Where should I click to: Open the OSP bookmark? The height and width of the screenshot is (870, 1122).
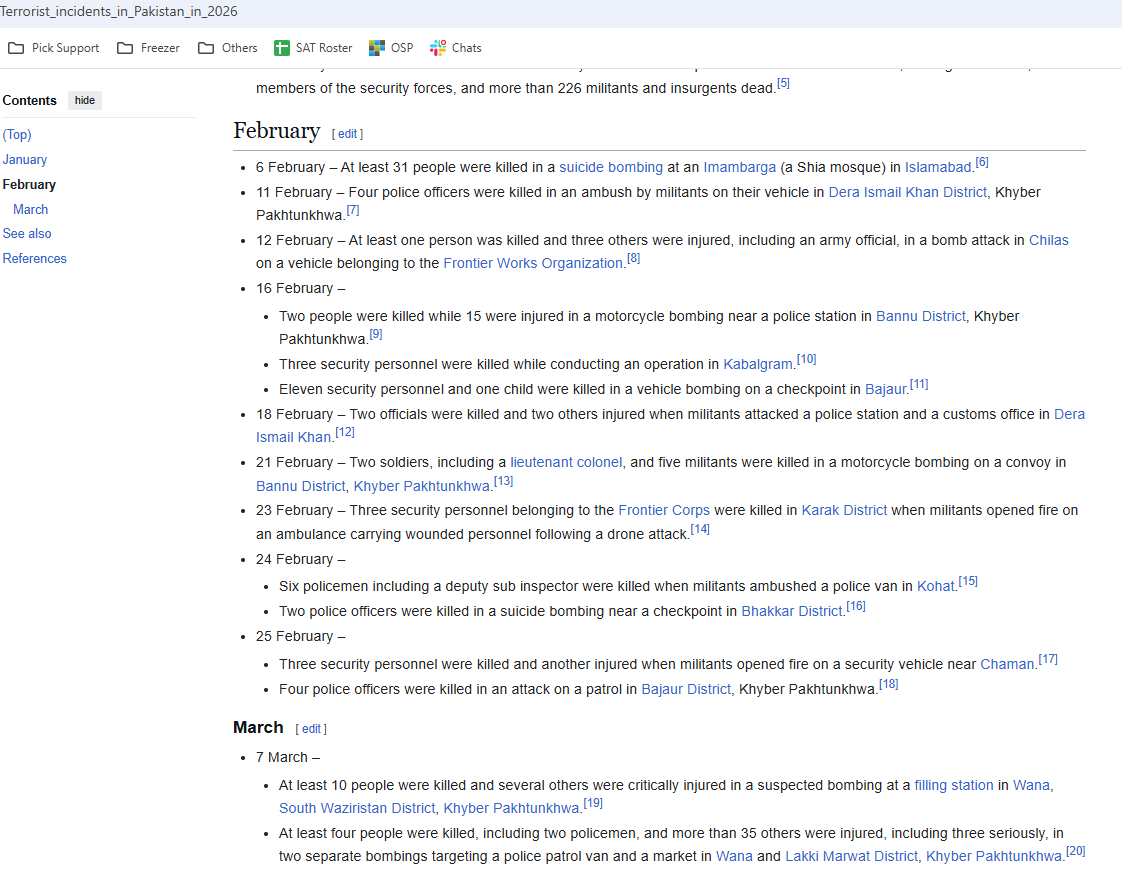coord(391,48)
